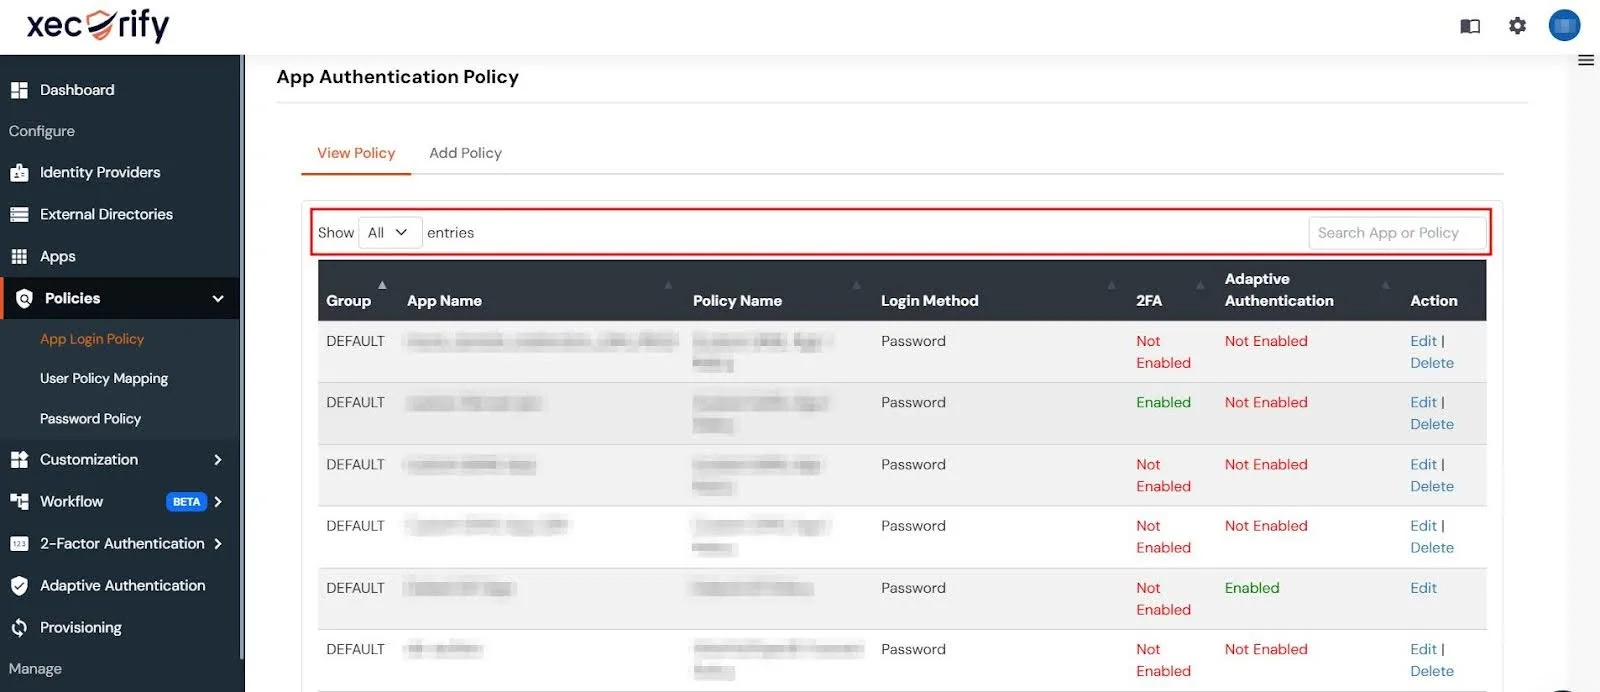
Task: Sort by 2FA column arrow
Action: tap(1200, 285)
